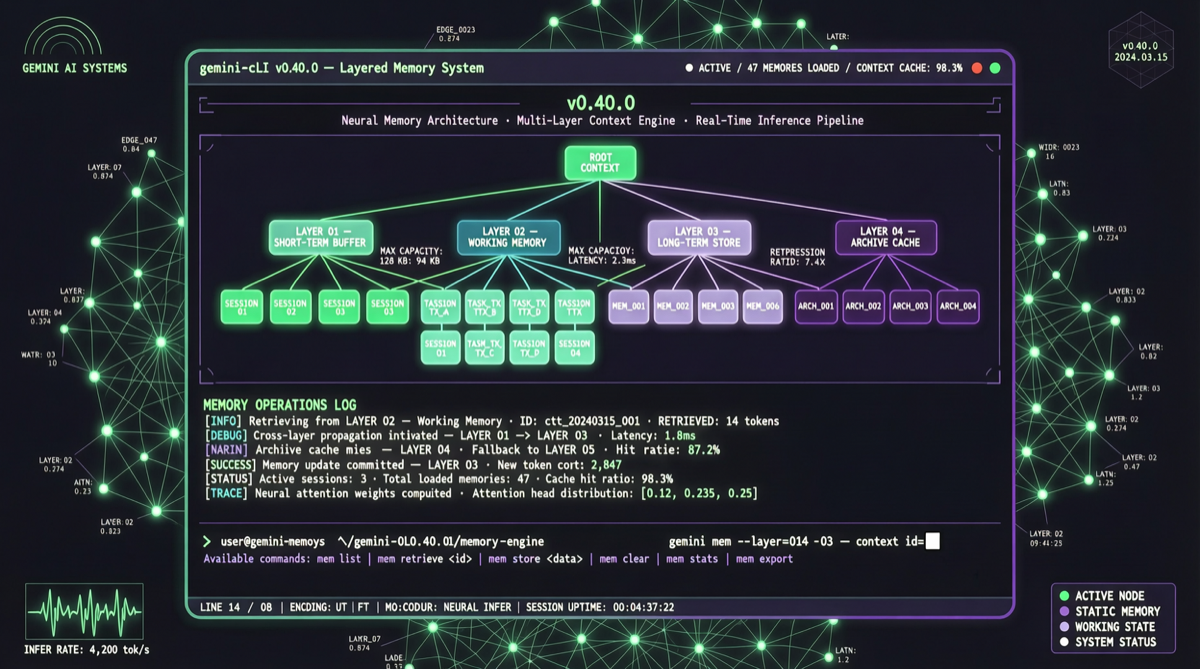Expand LAYER 04 — ARCHIVE CACHE node

pyautogui.click(x=886, y=237)
